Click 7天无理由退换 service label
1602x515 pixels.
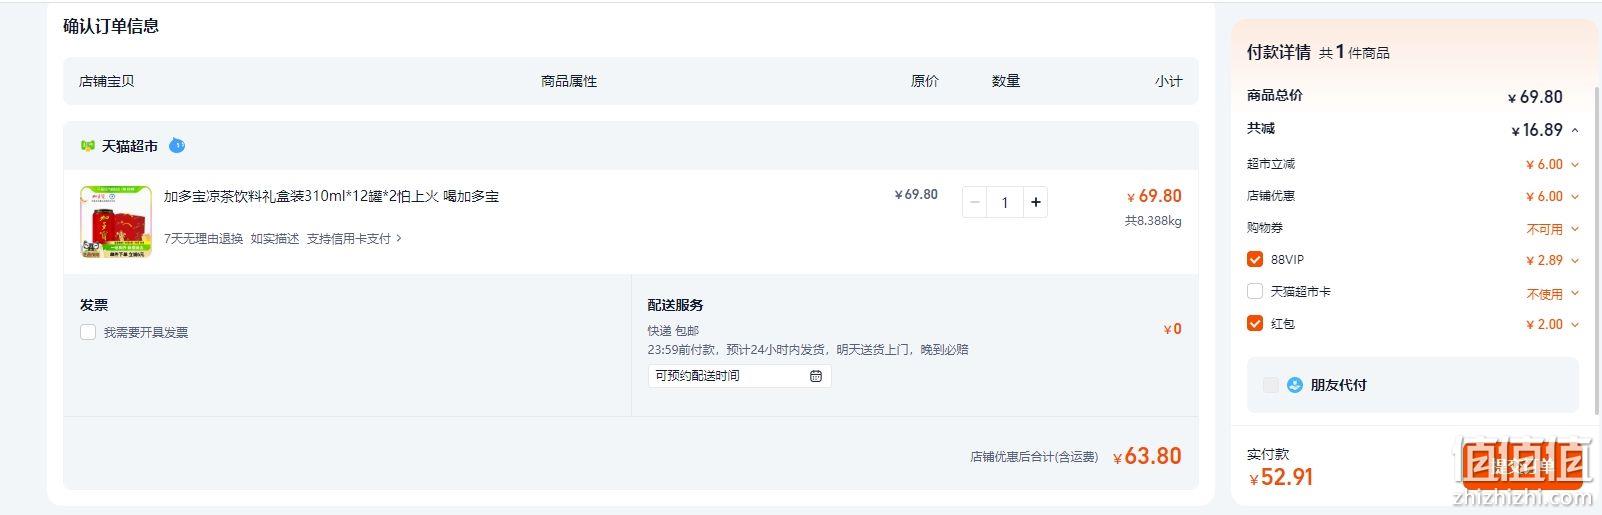(x=203, y=239)
